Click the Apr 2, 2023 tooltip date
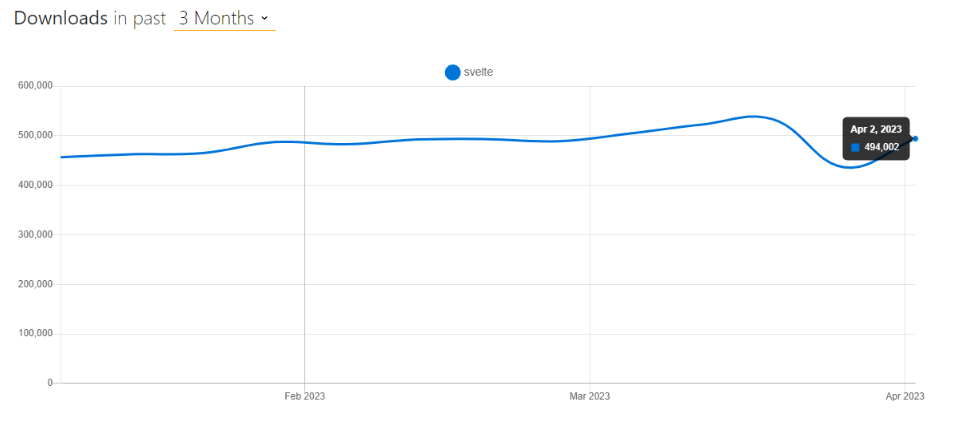 tap(876, 129)
